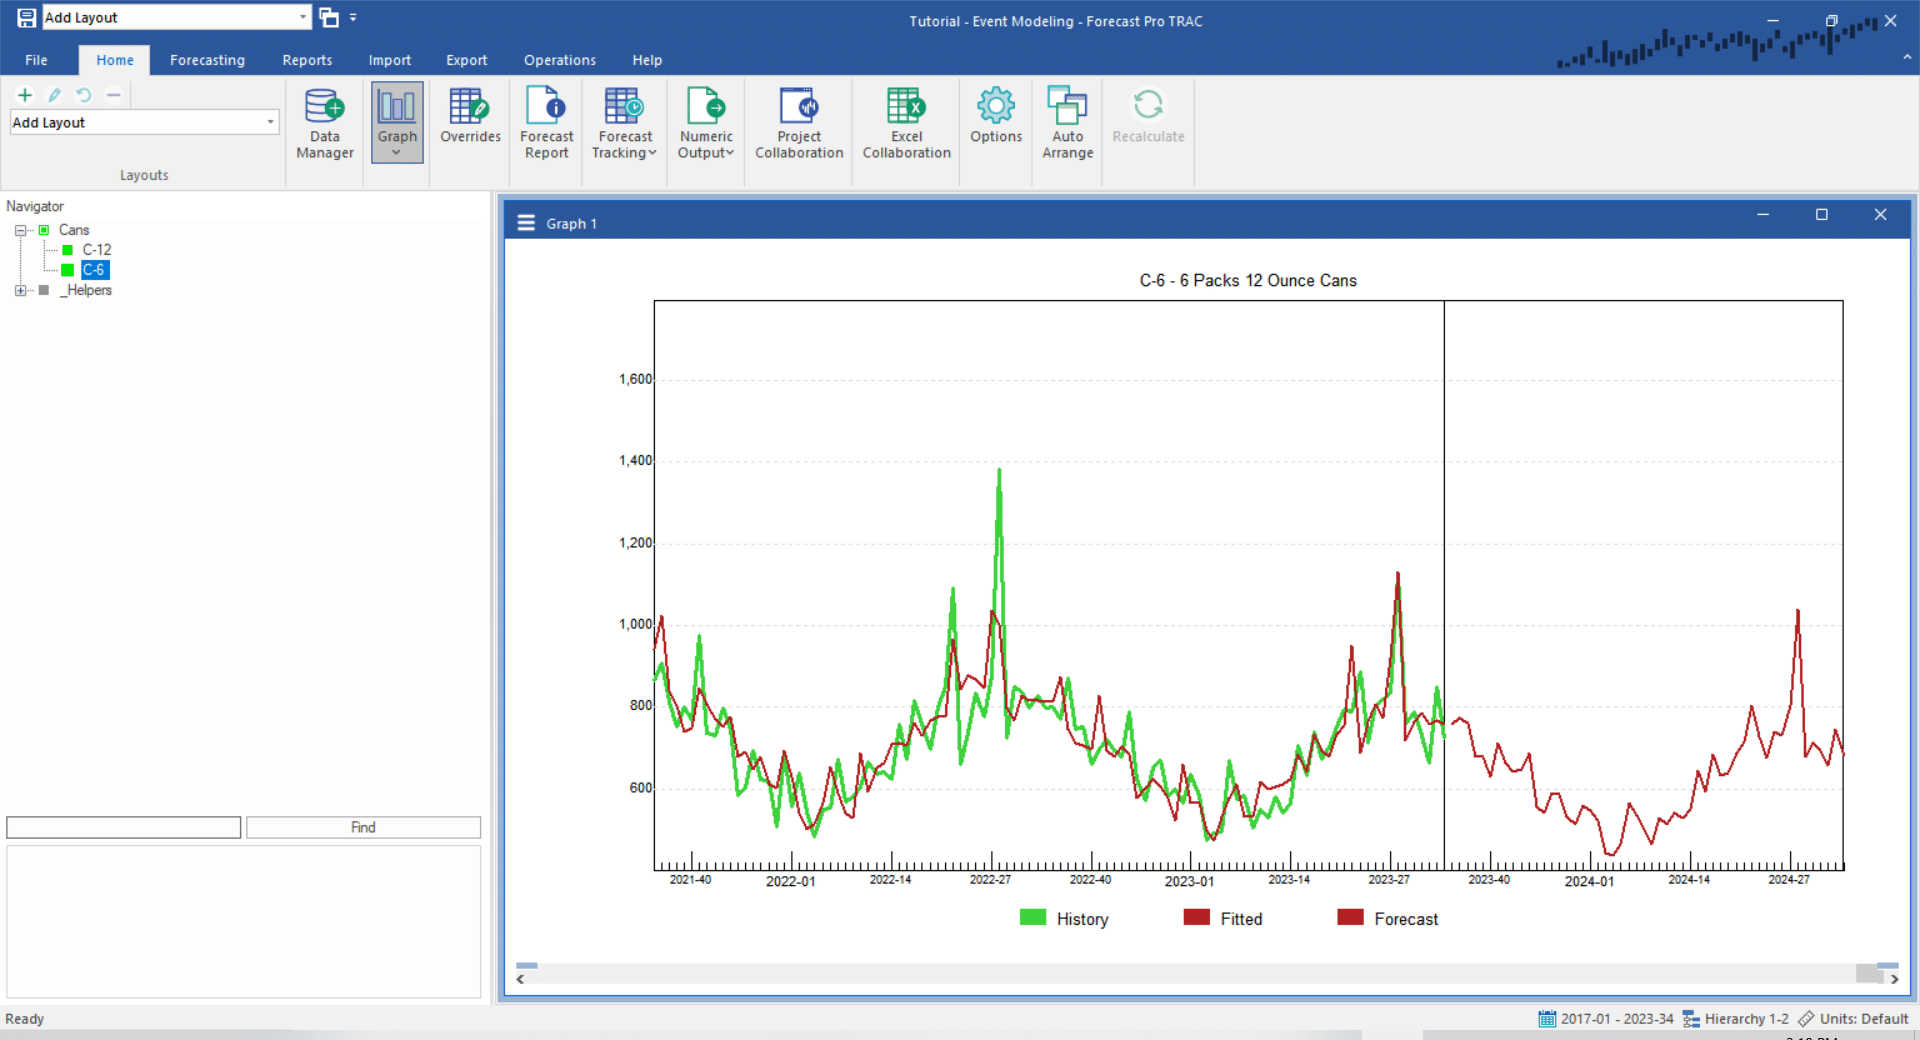Collapse the Cans node in the Navigator

click(x=19, y=230)
